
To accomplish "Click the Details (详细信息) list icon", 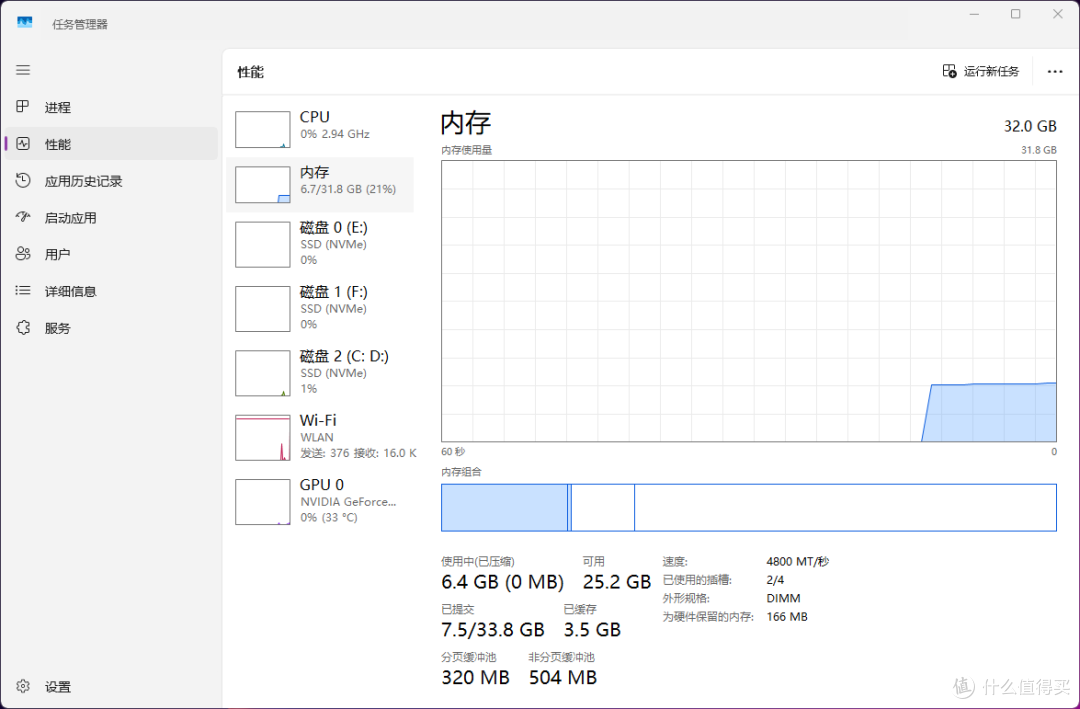I will click(x=23, y=291).
